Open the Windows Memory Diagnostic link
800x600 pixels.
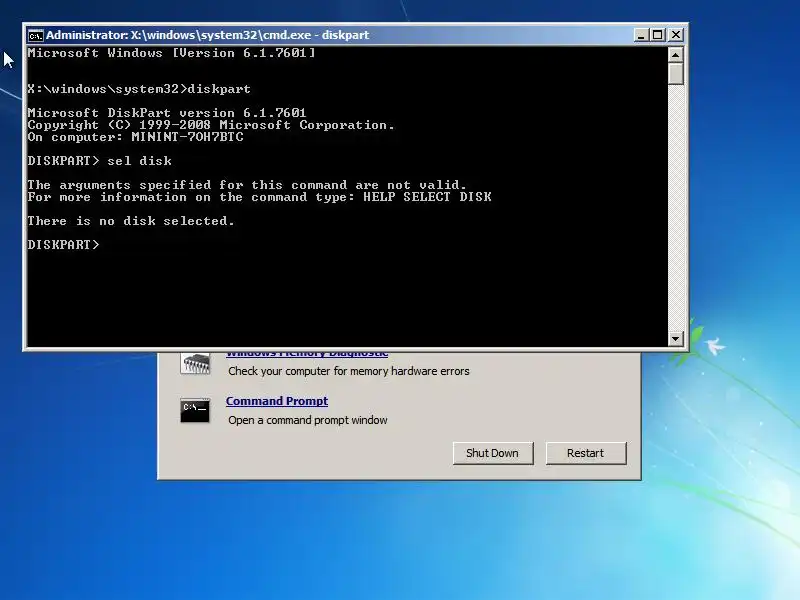(307, 354)
